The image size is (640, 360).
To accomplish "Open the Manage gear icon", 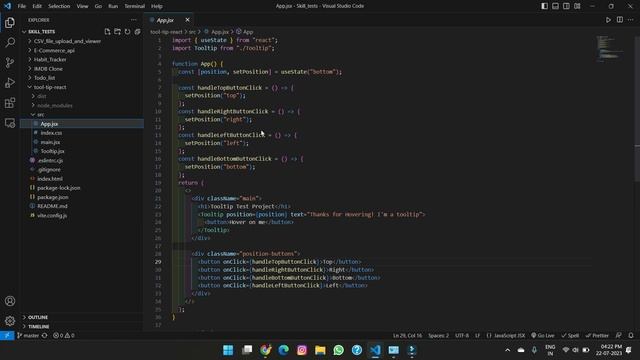I will (10, 321).
